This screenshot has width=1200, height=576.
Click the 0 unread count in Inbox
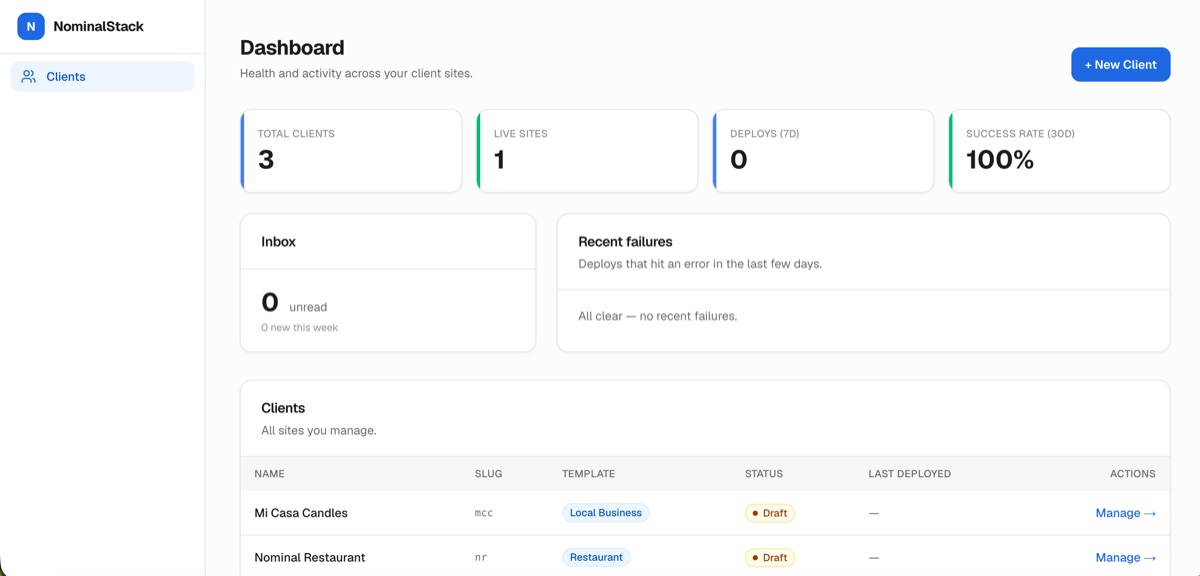point(270,302)
